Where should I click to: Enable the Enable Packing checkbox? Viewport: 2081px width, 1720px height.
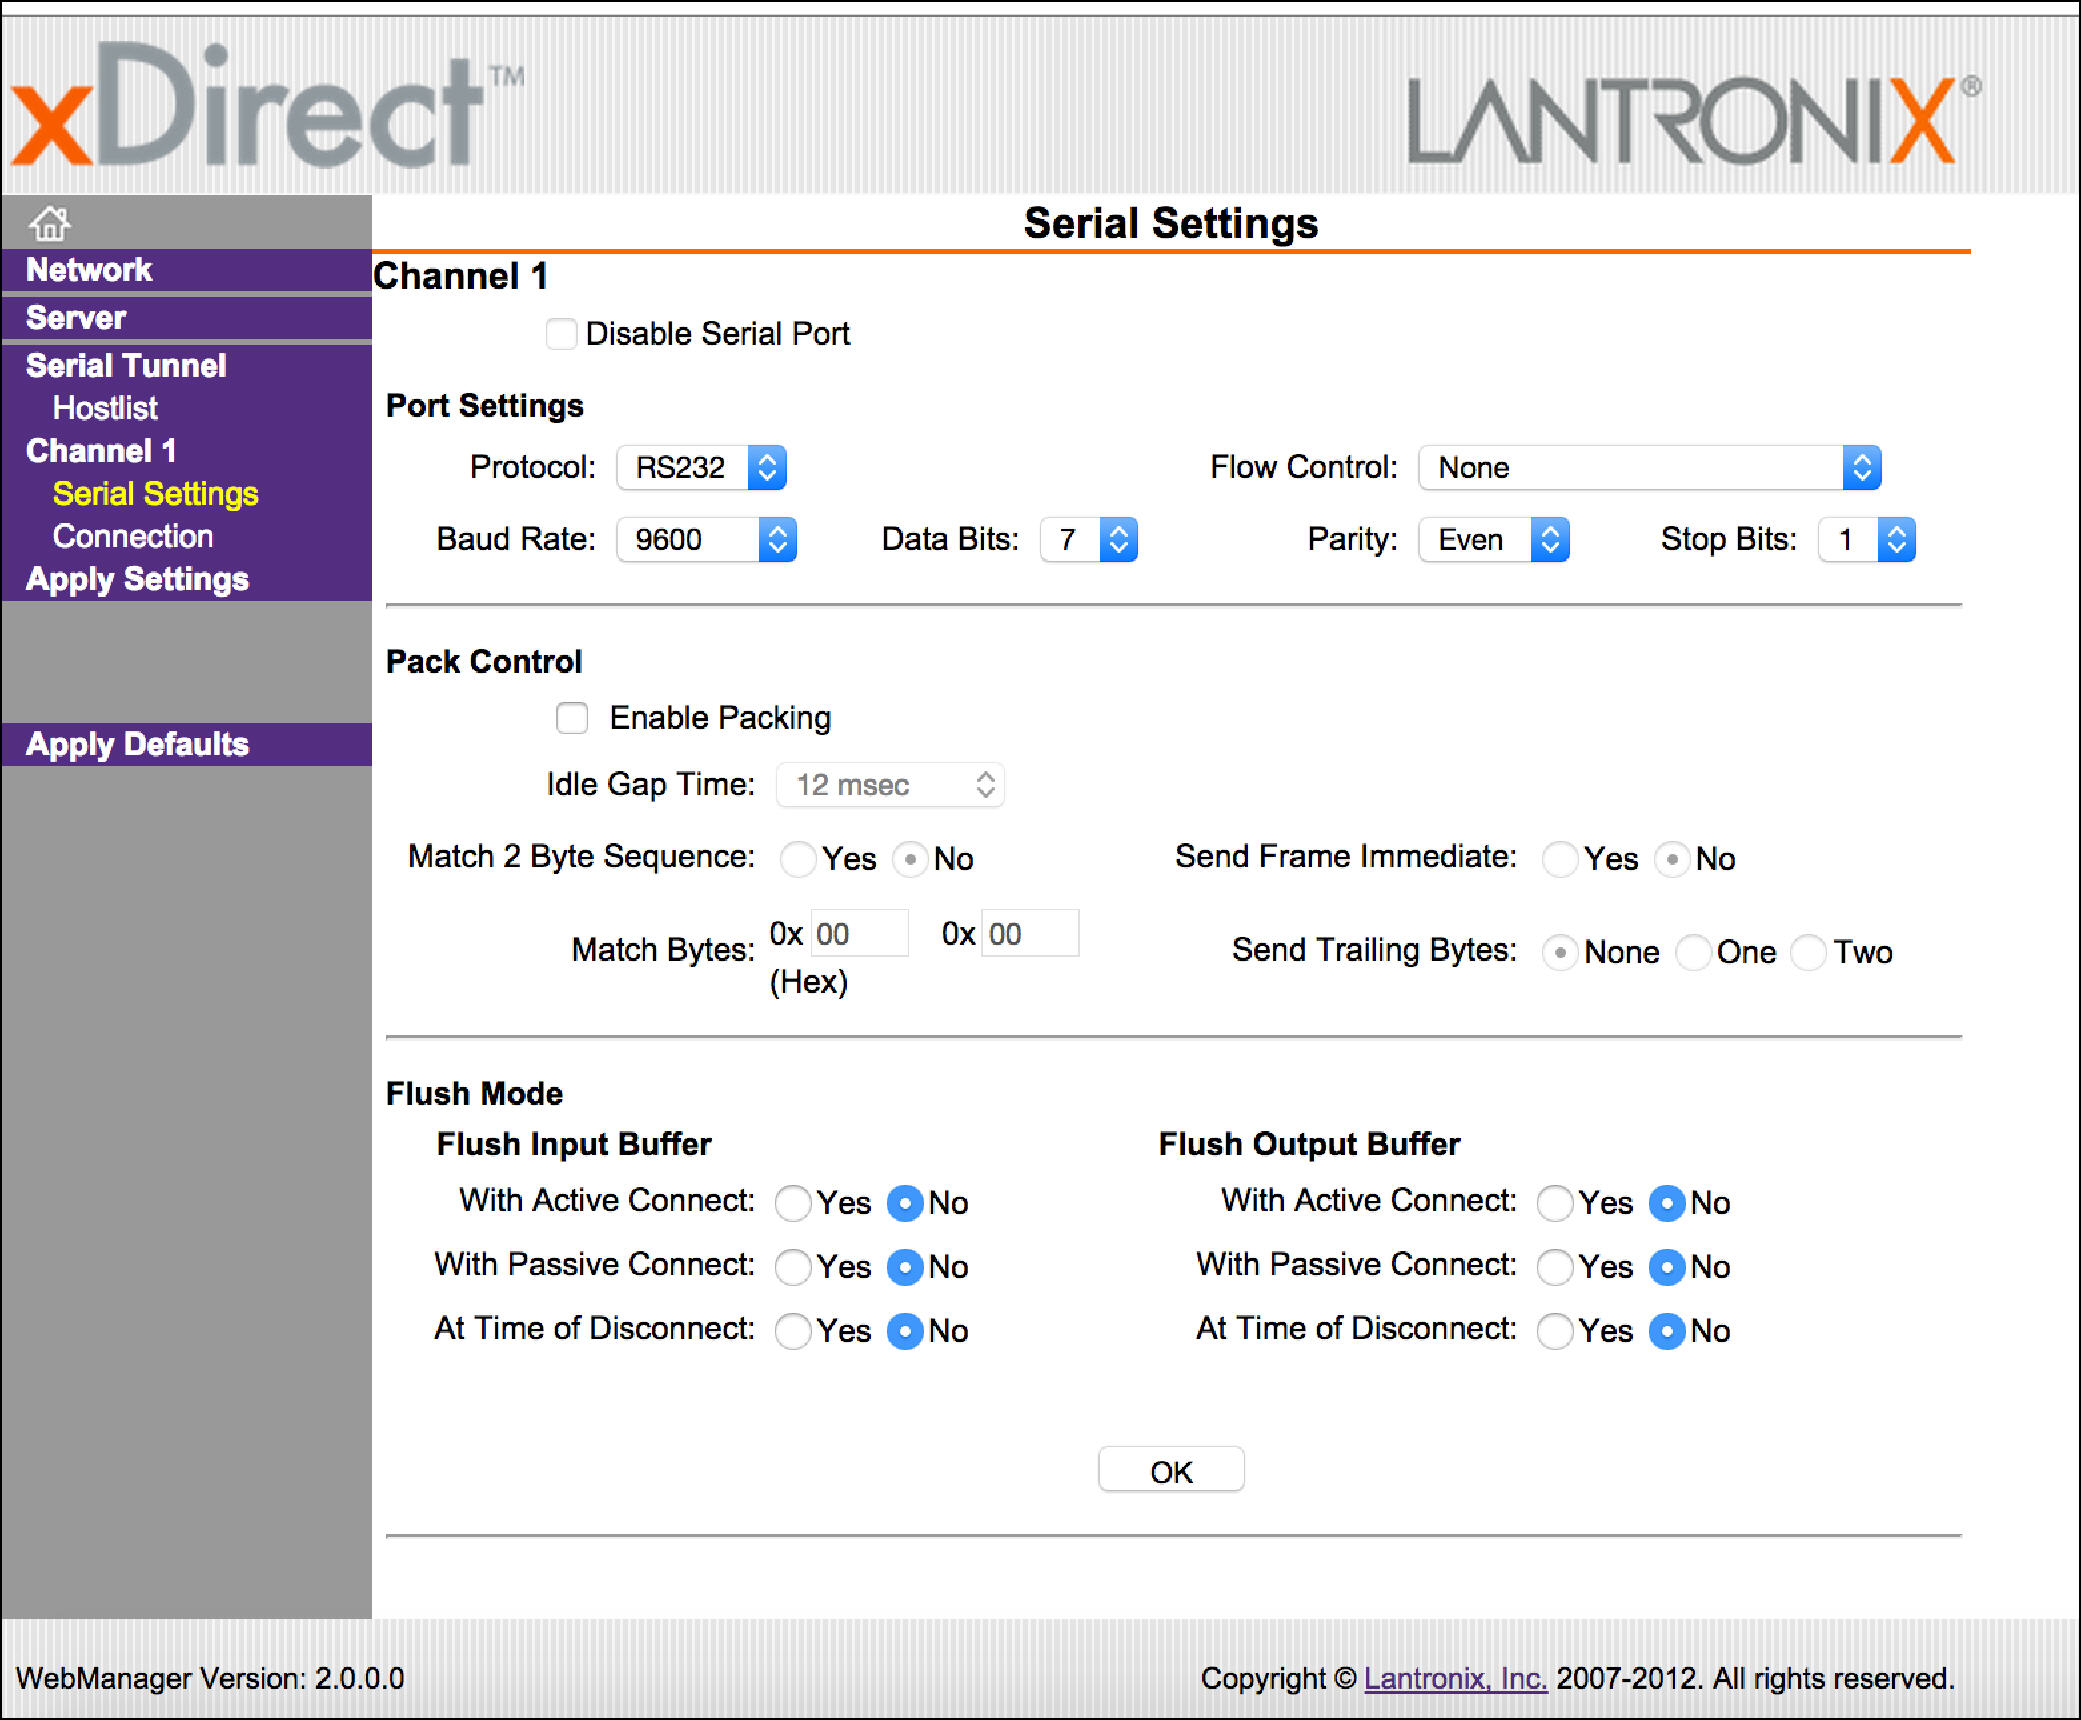[x=572, y=718]
